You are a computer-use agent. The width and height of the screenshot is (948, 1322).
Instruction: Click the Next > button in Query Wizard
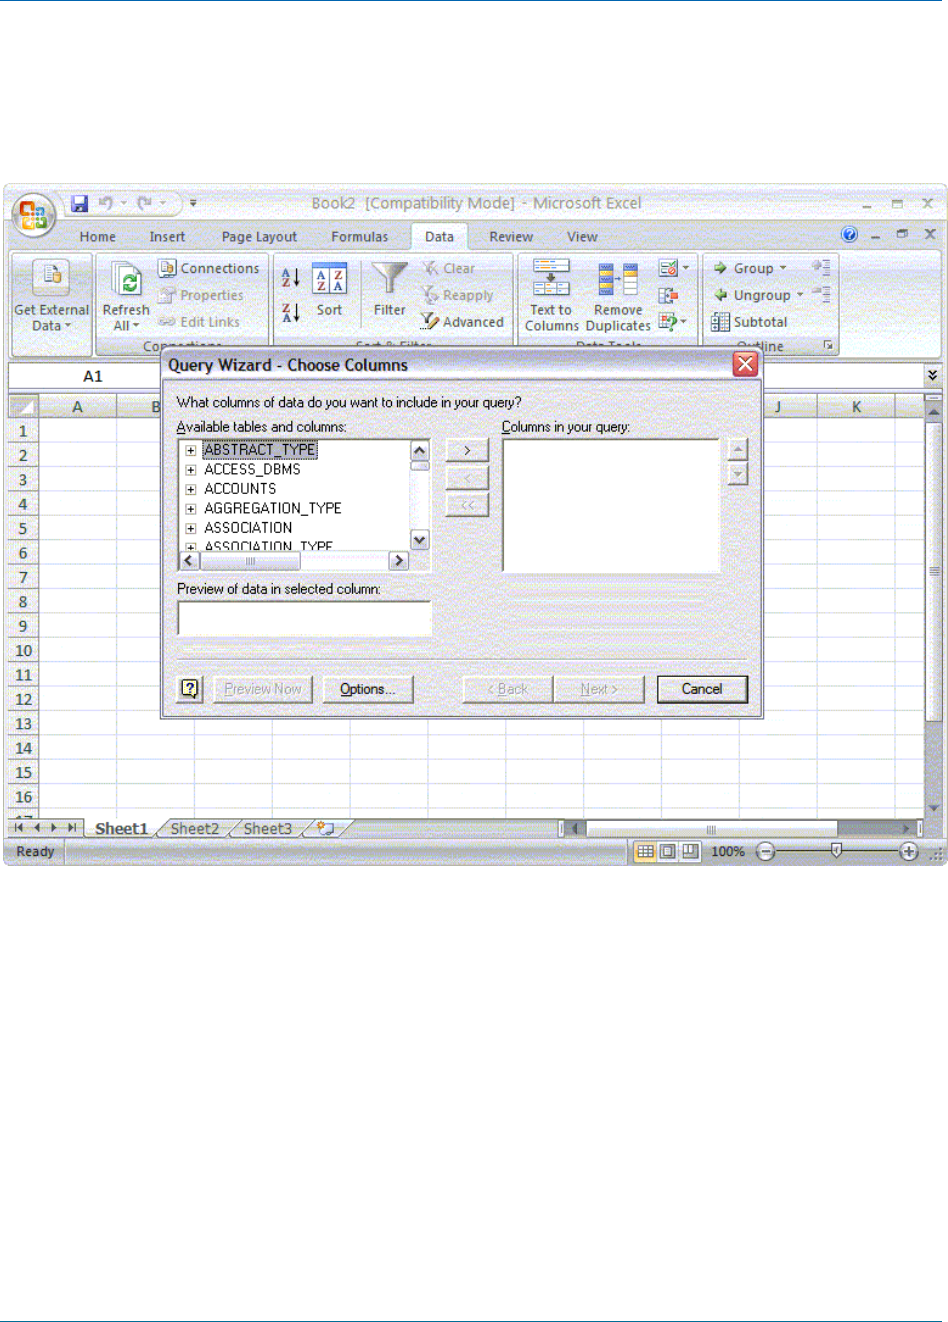[599, 689]
